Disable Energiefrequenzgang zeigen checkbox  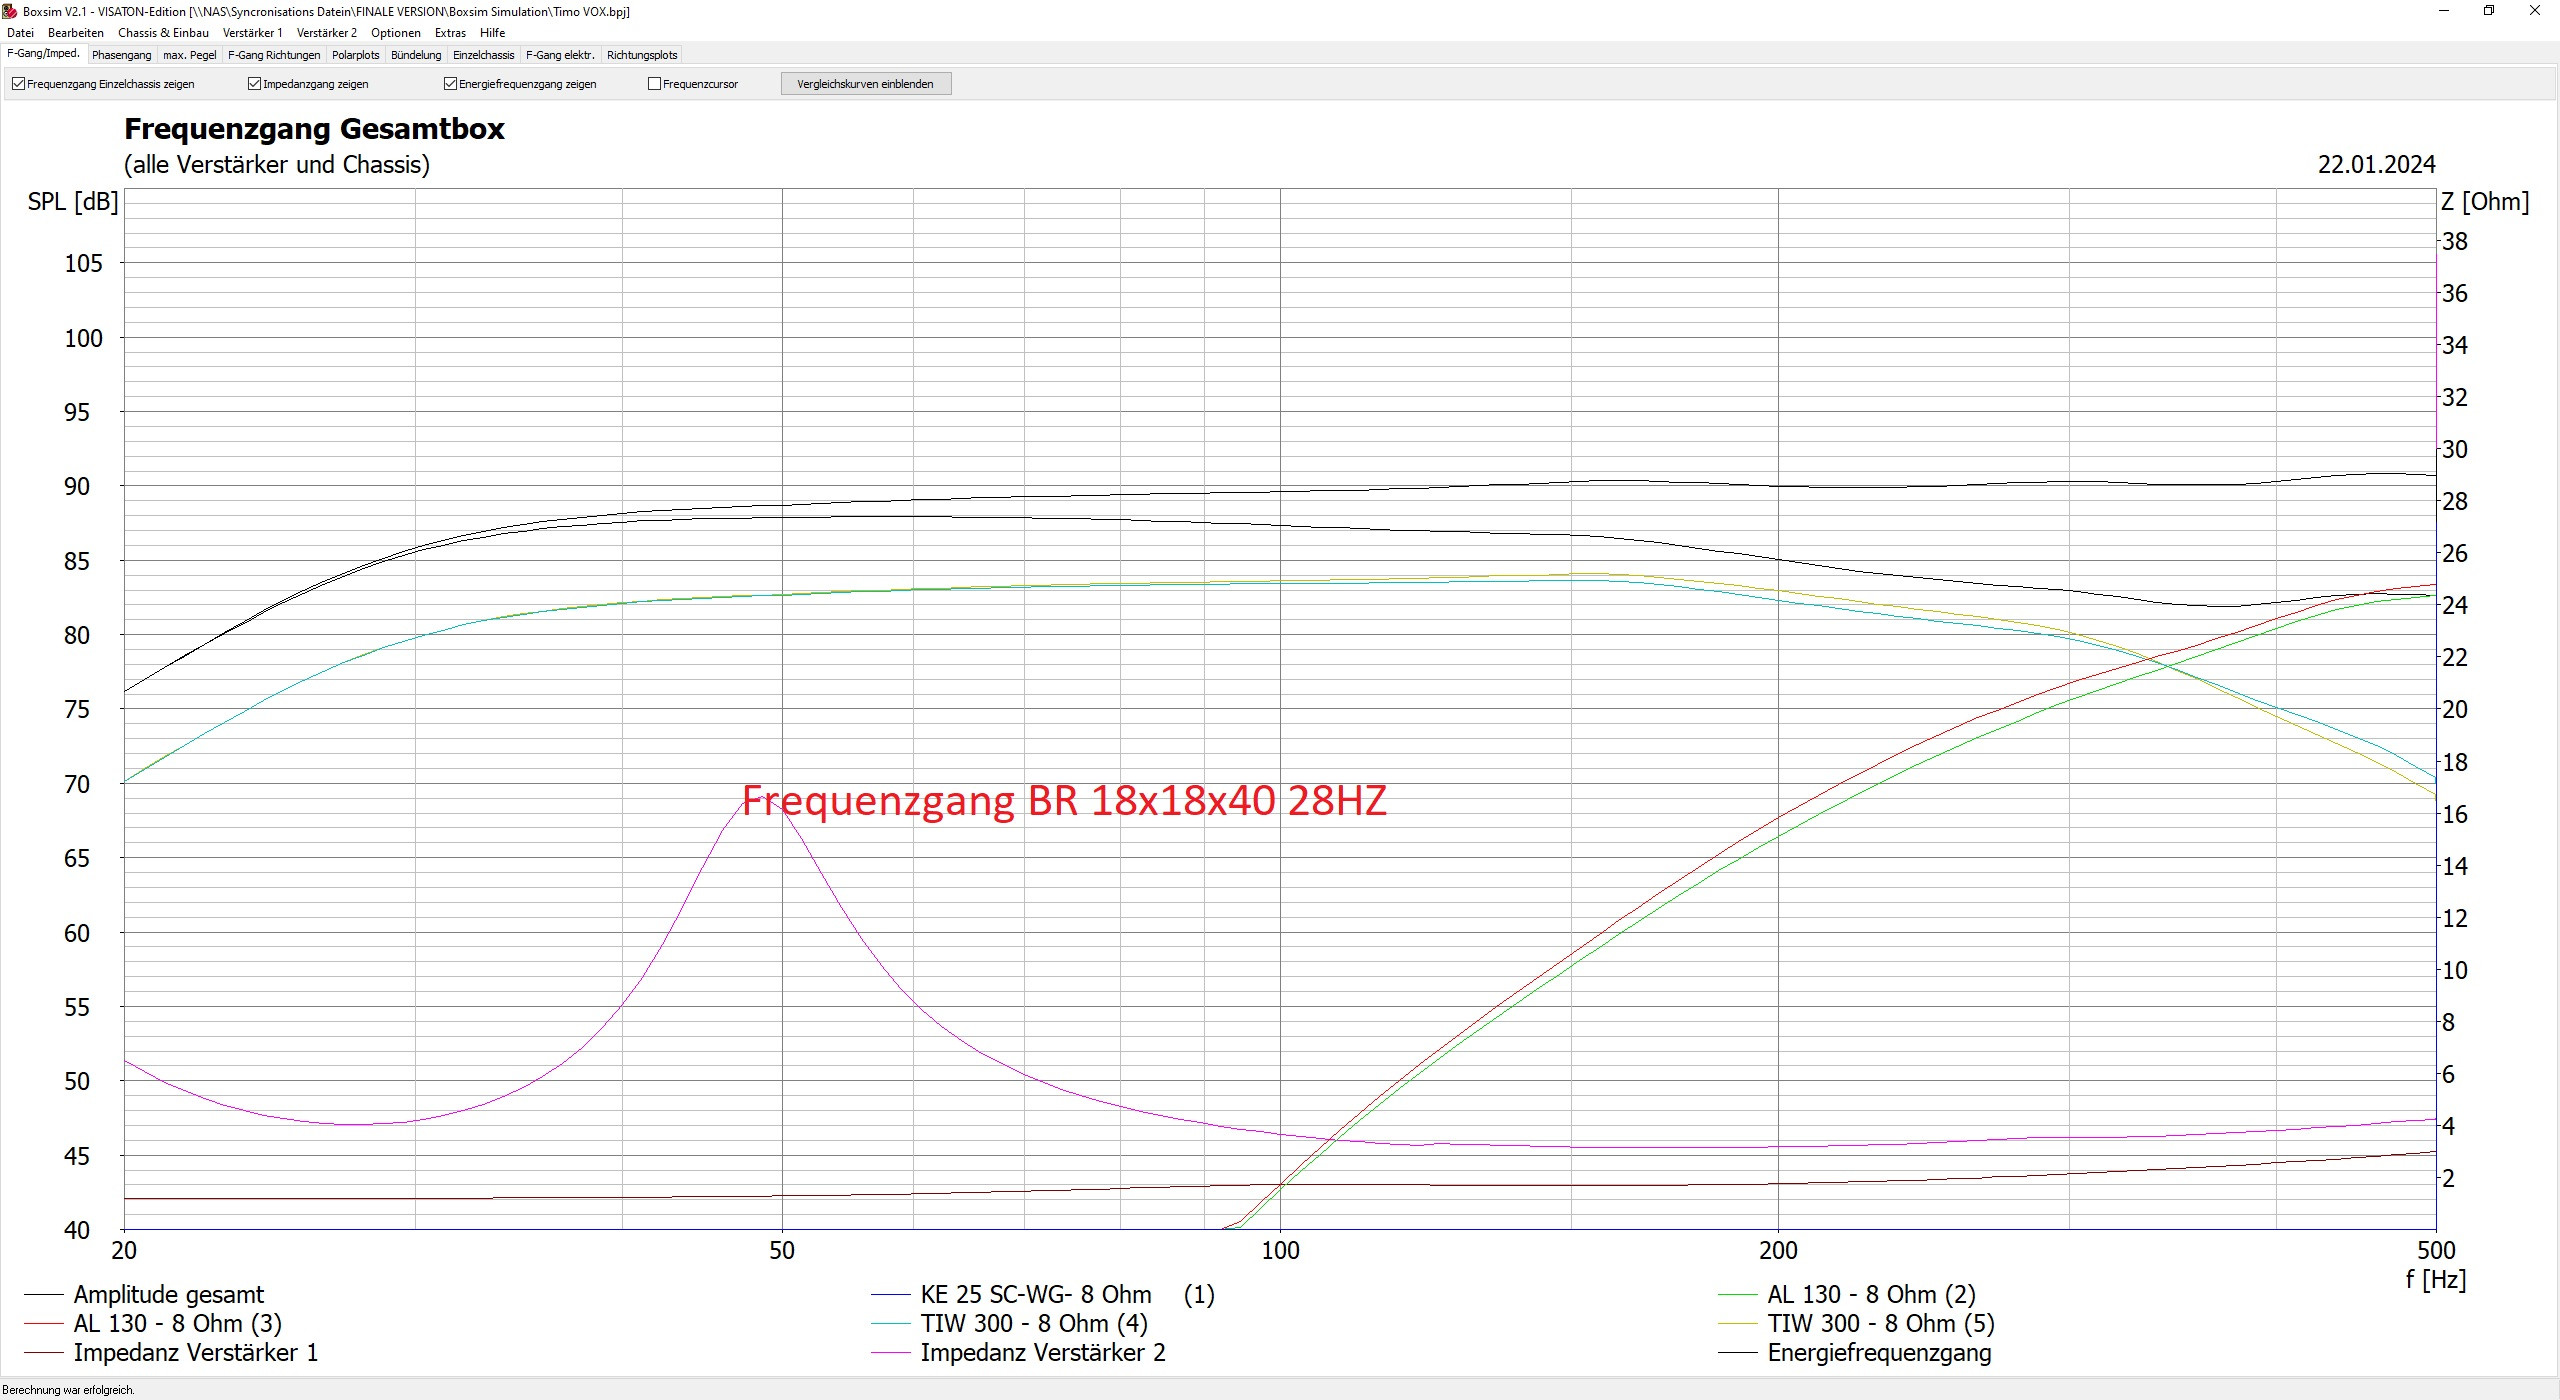click(450, 84)
